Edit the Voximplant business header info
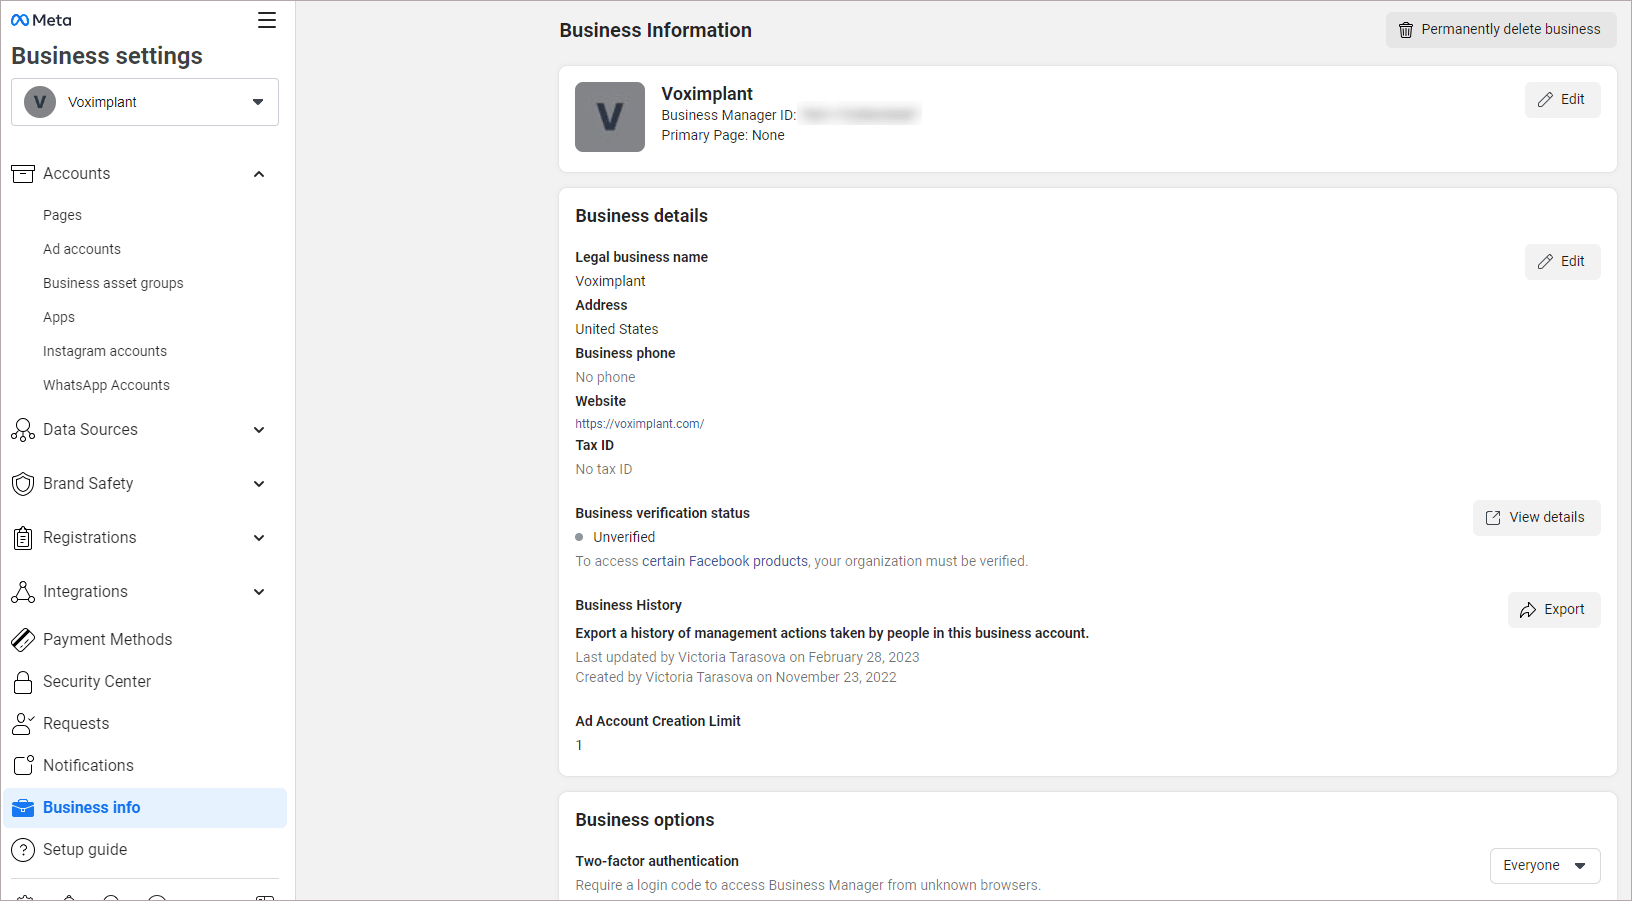Viewport: 1632px width, 901px height. click(x=1562, y=100)
